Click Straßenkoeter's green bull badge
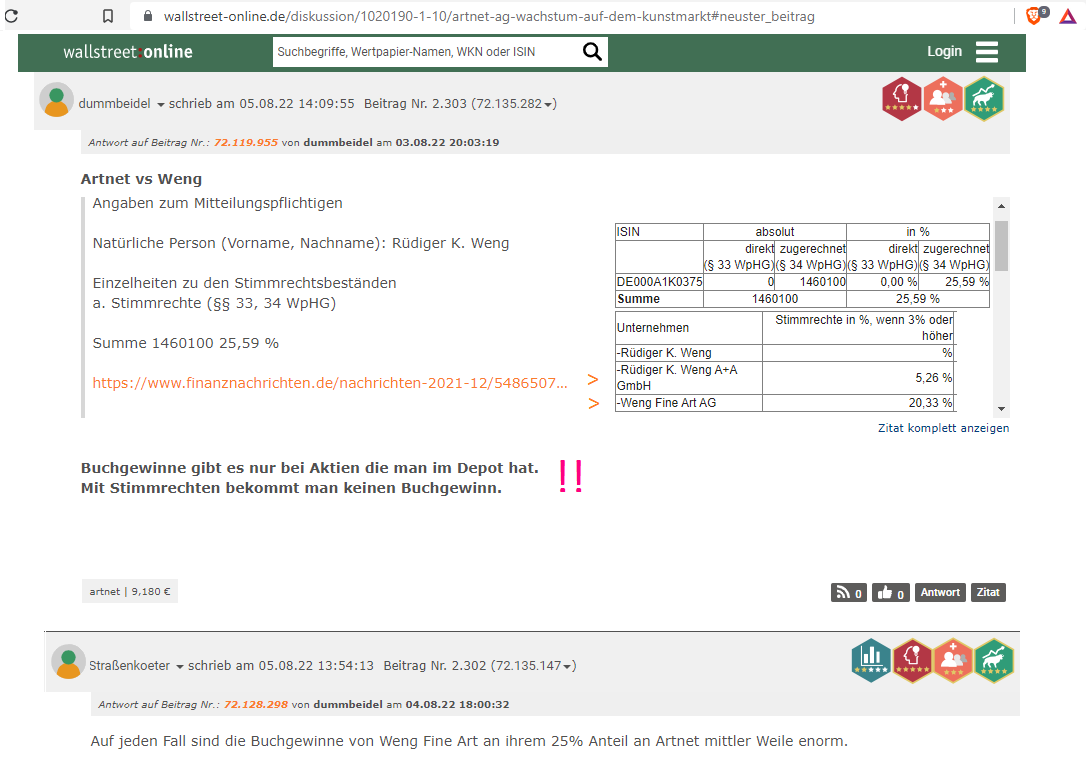Image resolution: width=1086 pixels, height=768 pixels. [994, 660]
